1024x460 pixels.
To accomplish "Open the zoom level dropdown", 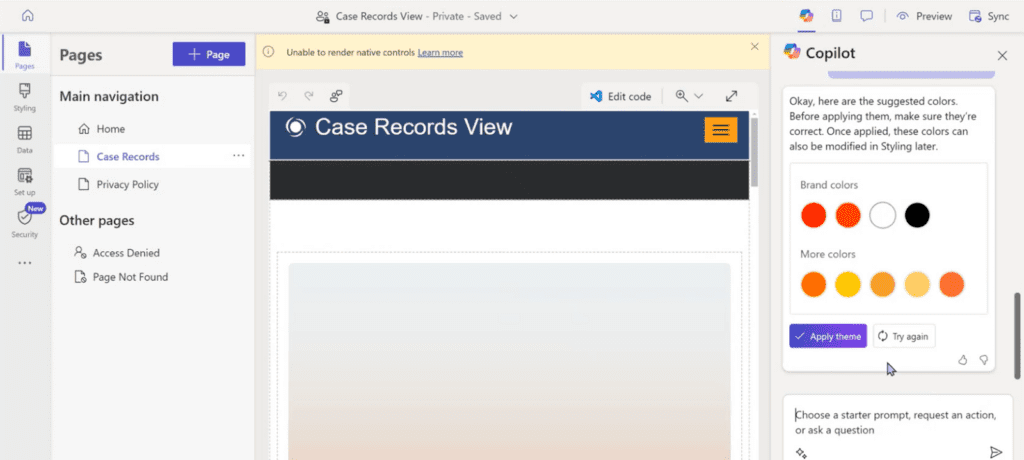I will (689, 96).
